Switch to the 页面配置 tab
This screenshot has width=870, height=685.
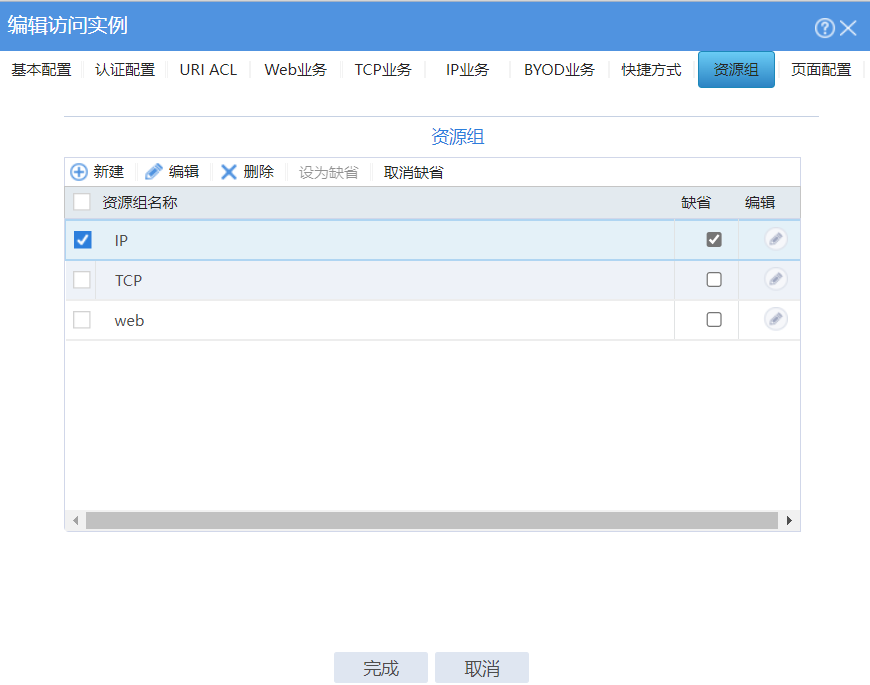[x=821, y=70]
